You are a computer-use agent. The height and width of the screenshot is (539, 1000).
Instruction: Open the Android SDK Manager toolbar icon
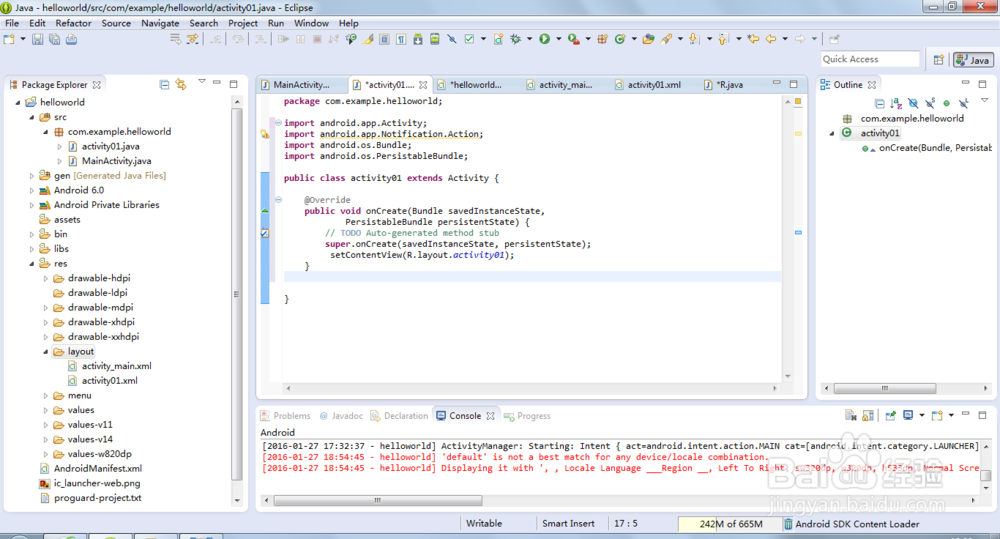[x=418, y=39]
